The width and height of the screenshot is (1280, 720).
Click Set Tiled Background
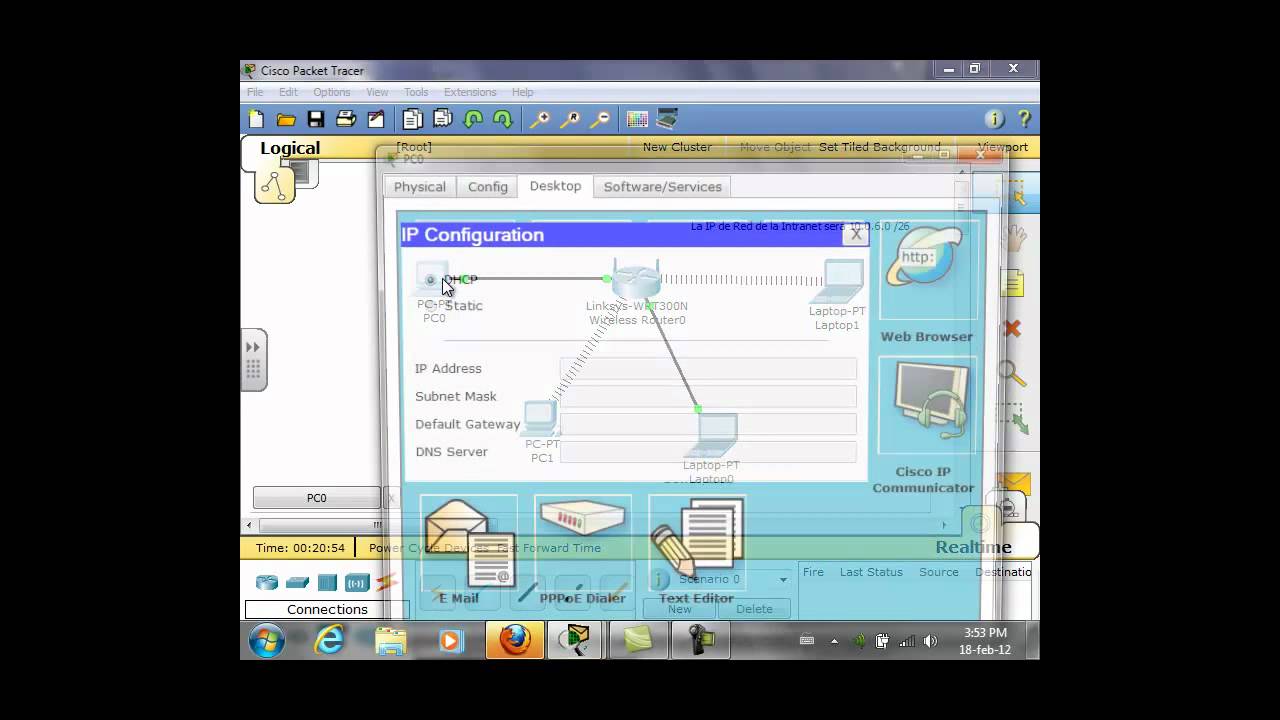pos(880,147)
